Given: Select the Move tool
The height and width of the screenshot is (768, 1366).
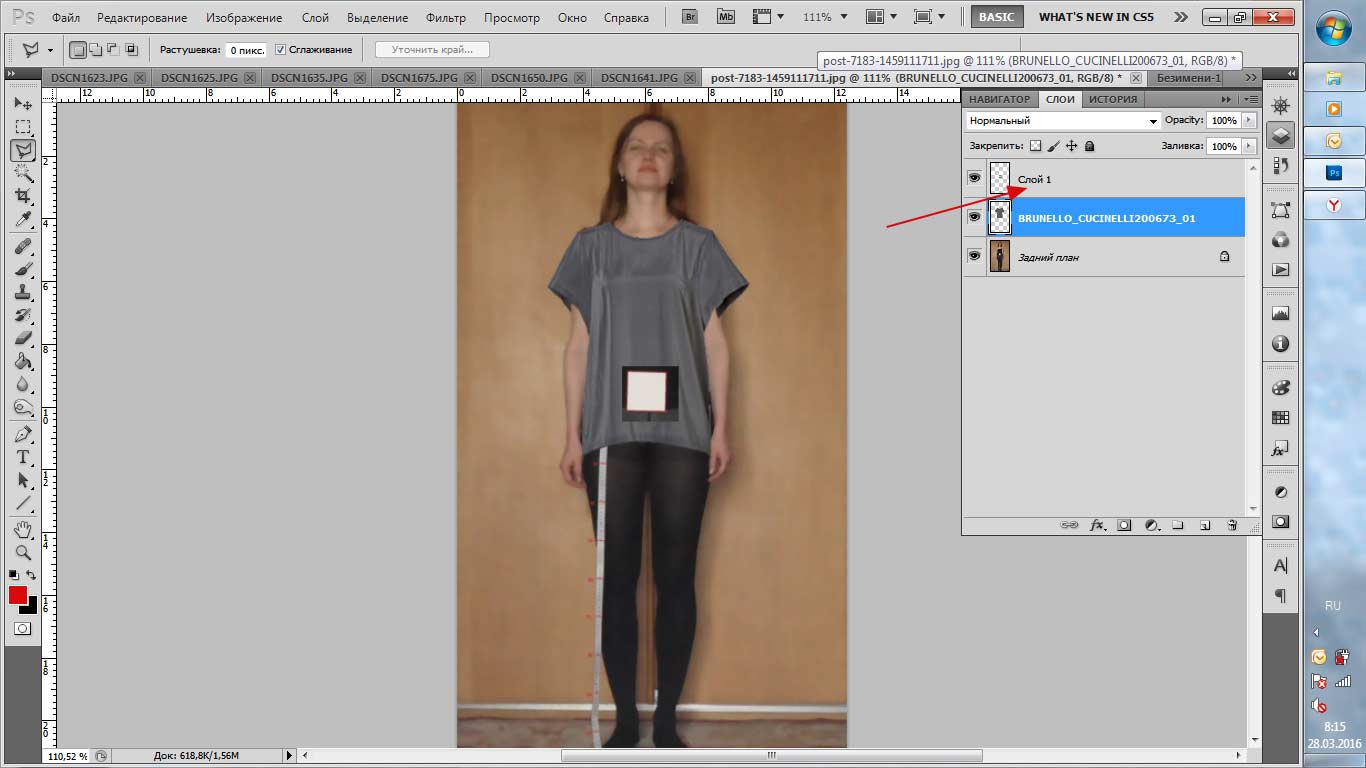Looking at the screenshot, I should pyautogui.click(x=22, y=104).
